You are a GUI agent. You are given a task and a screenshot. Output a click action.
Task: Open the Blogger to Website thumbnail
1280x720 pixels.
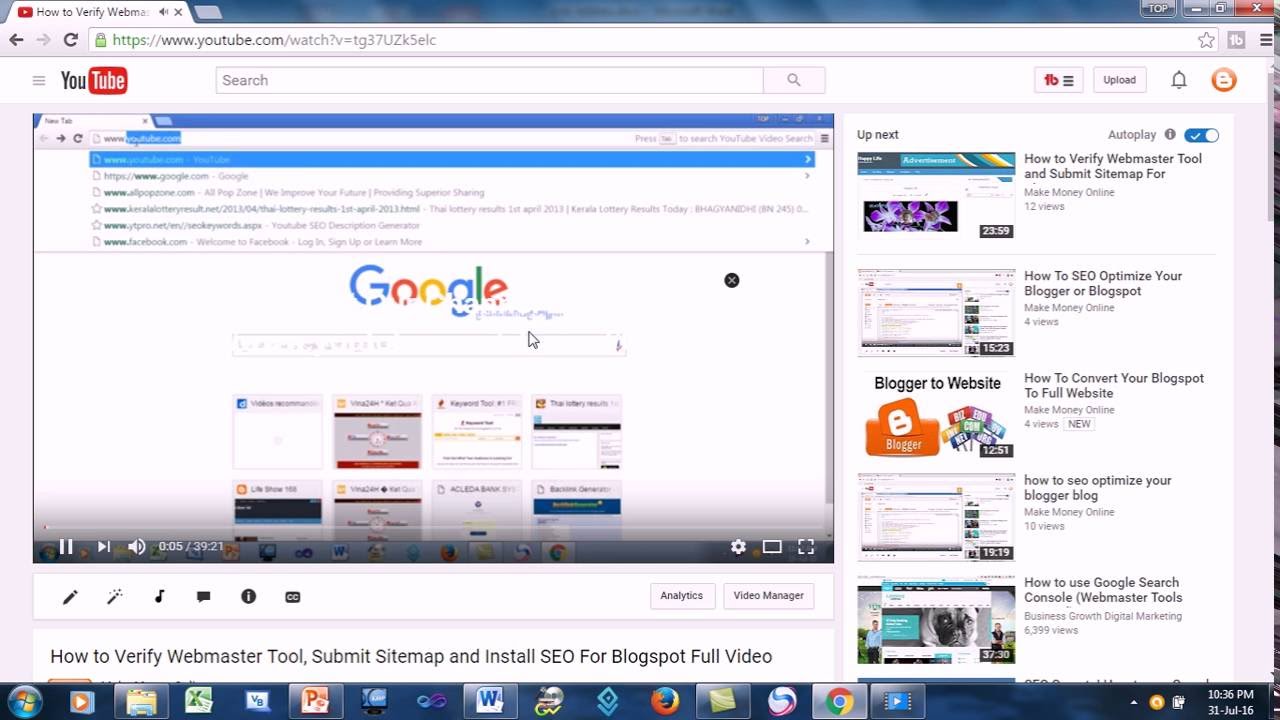click(x=936, y=415)
